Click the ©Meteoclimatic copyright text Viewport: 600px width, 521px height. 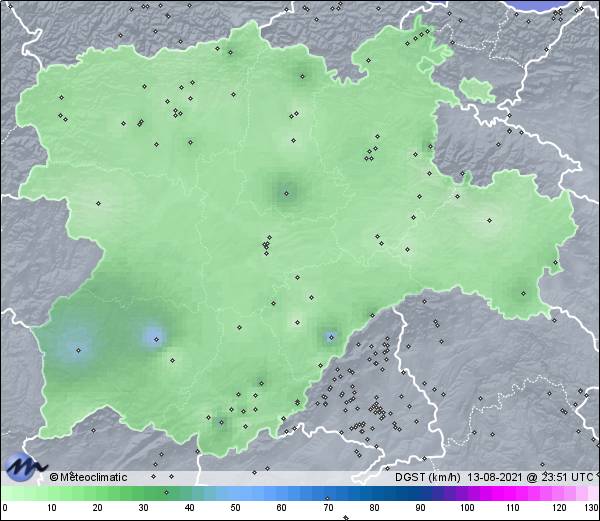[x=88, y=477]
